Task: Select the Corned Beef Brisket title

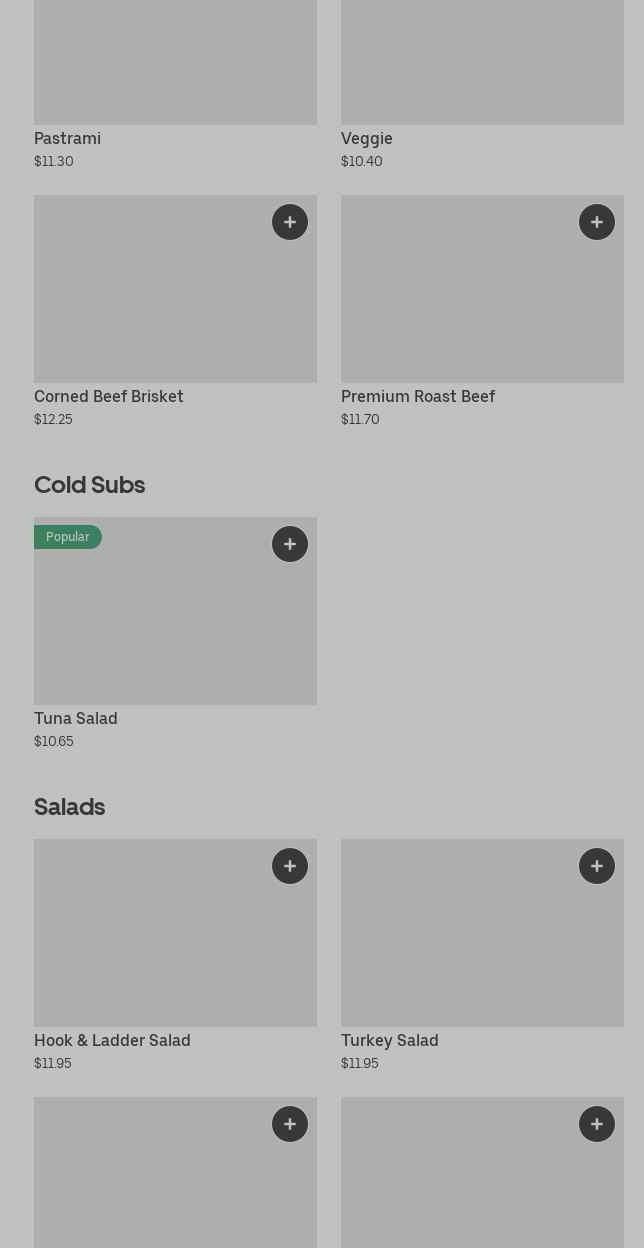Action: click(x=109, y=396)
